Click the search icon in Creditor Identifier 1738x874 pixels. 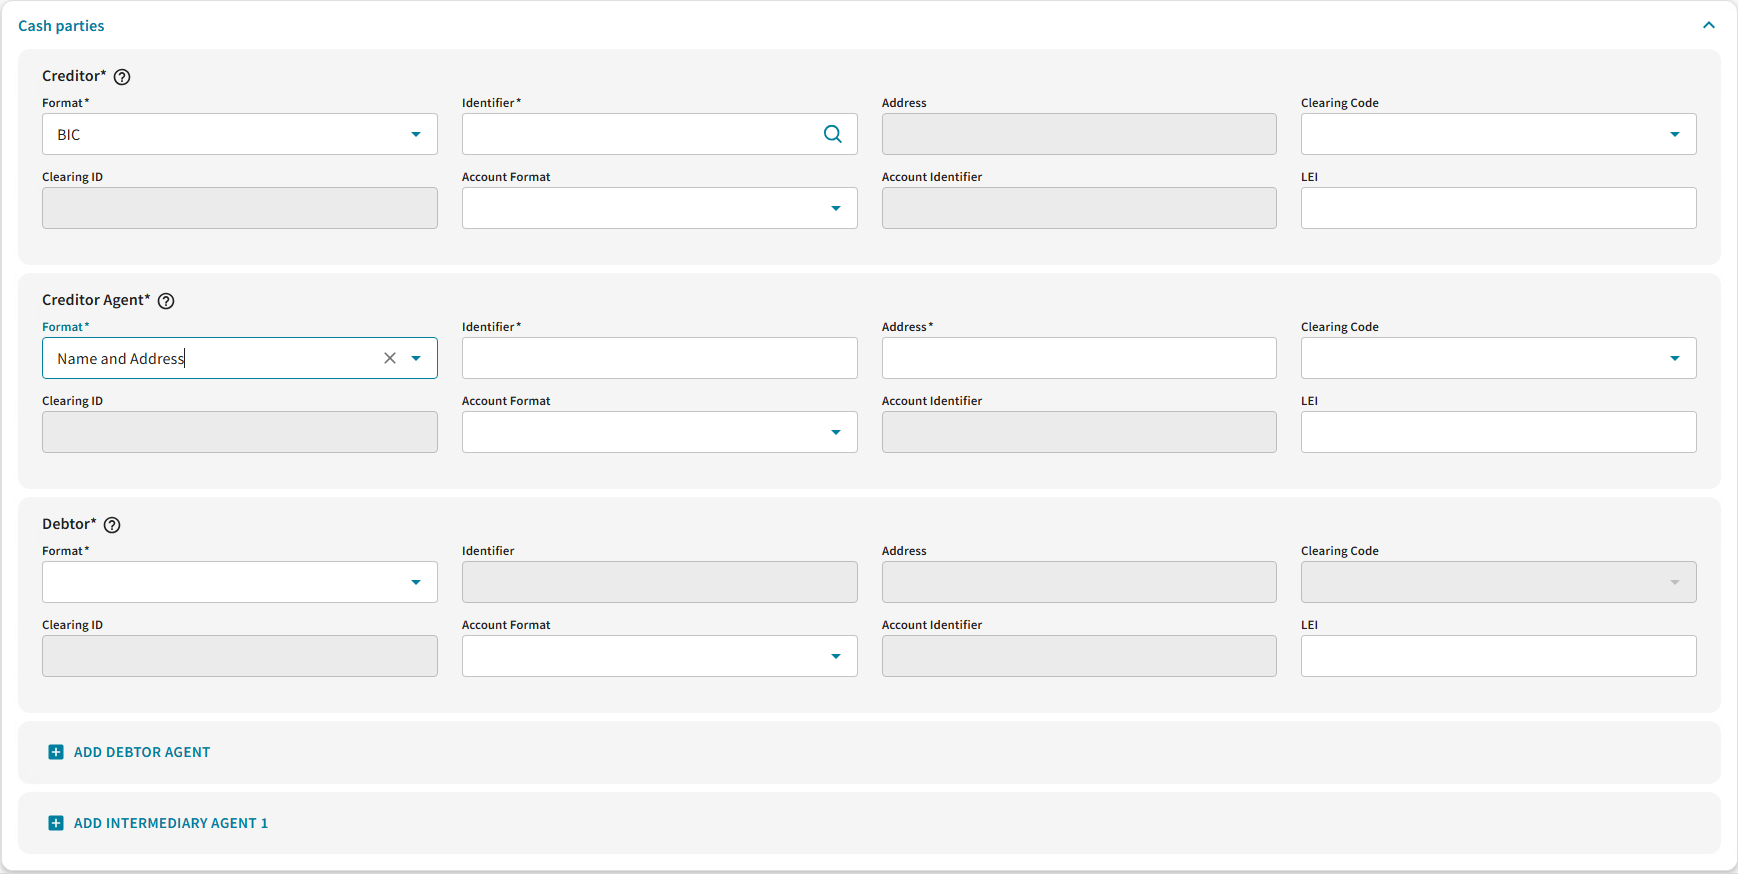pyautogui.click(x=832, y=134)
